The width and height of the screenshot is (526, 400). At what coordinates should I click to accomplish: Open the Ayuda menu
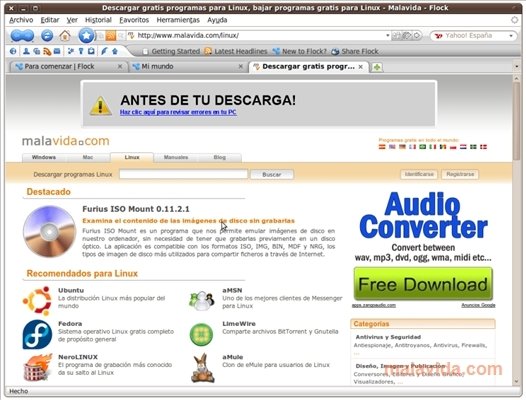(217, 20)
